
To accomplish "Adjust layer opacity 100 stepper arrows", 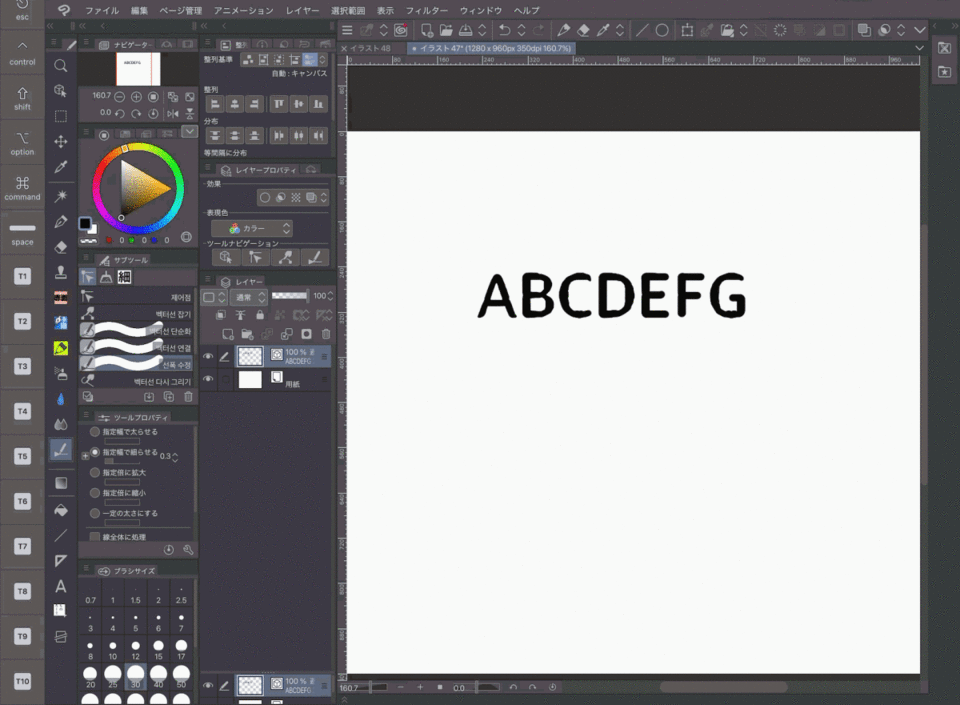I will click(331, 296).
